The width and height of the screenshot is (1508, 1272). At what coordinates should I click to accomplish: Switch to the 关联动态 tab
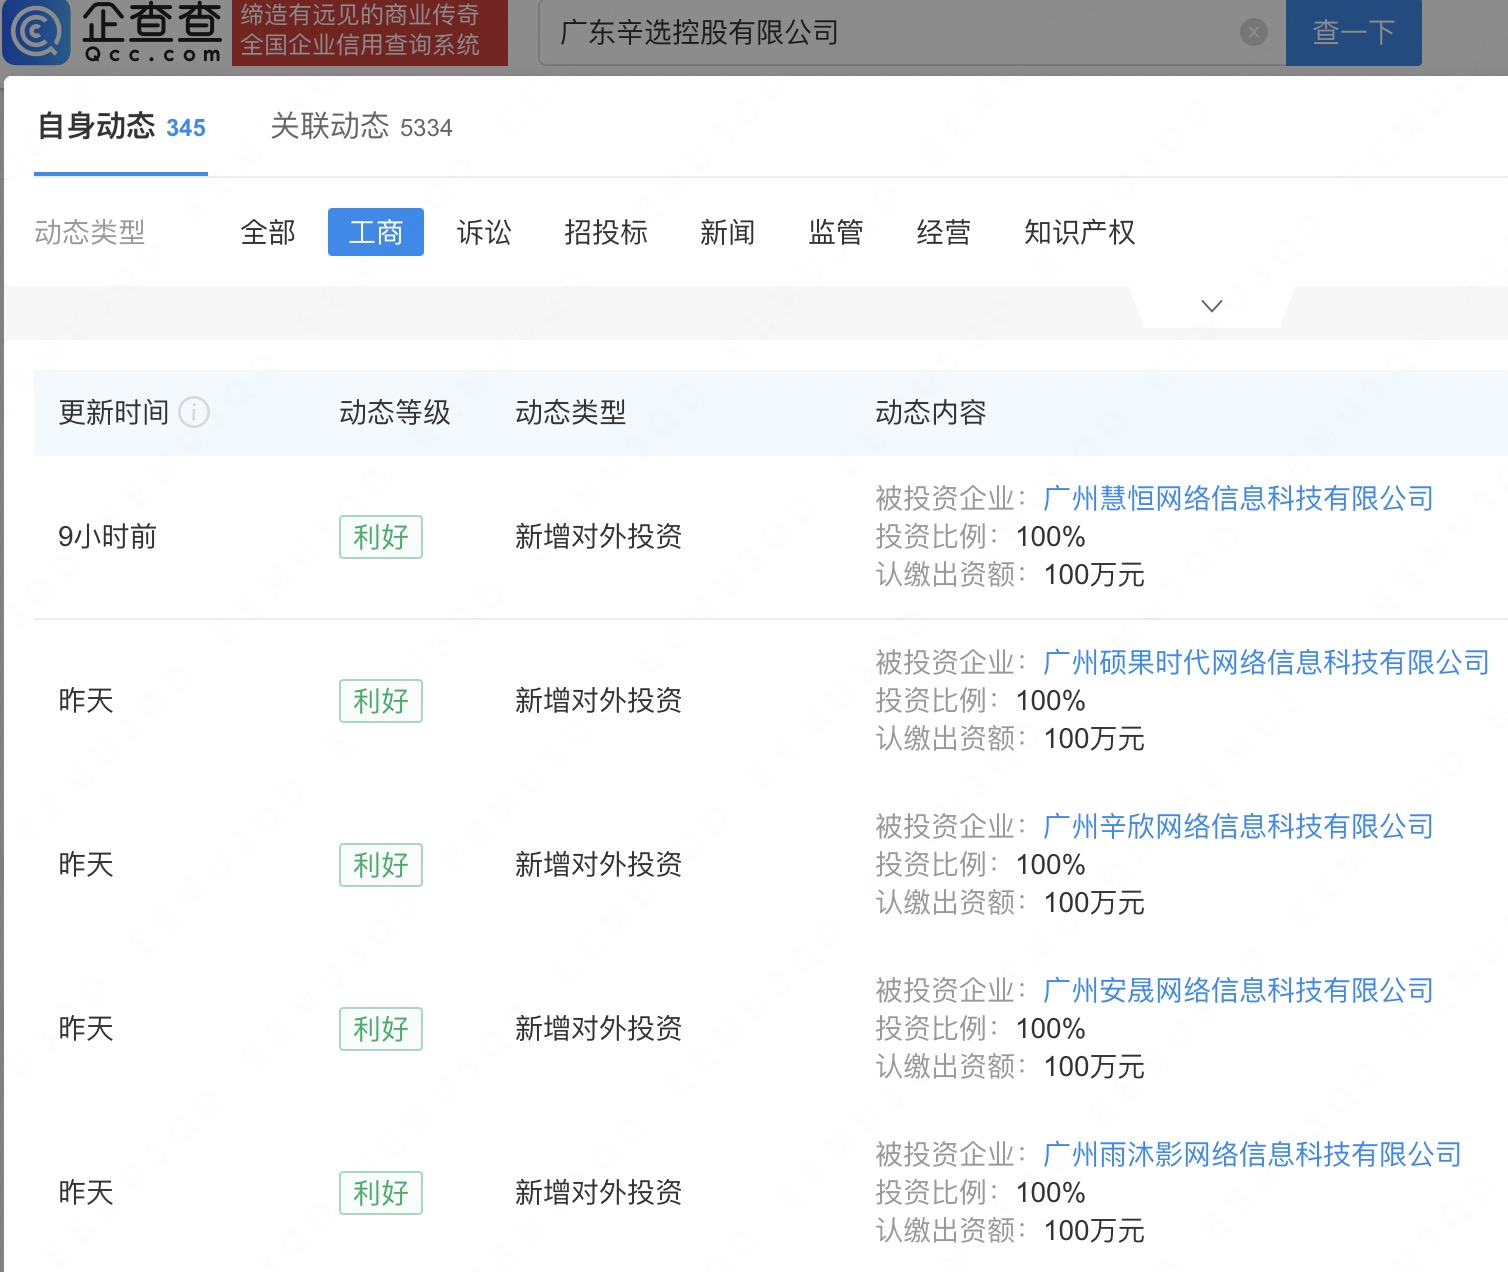tap(361, 127)
